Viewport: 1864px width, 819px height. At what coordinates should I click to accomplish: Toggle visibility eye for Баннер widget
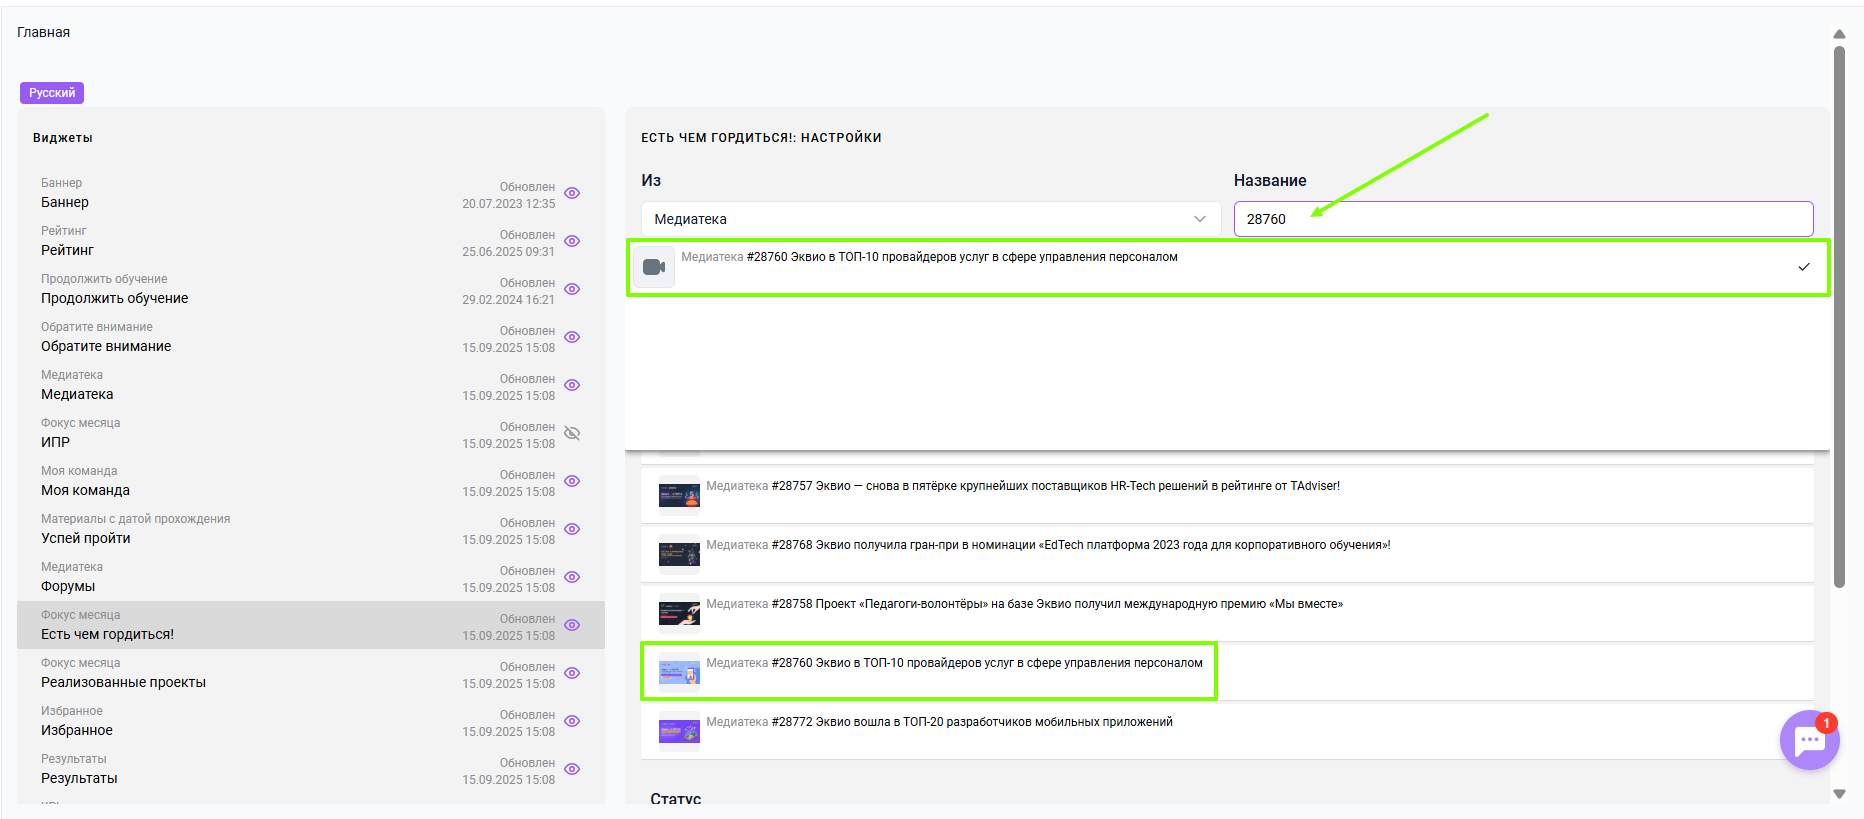(572, 193)
